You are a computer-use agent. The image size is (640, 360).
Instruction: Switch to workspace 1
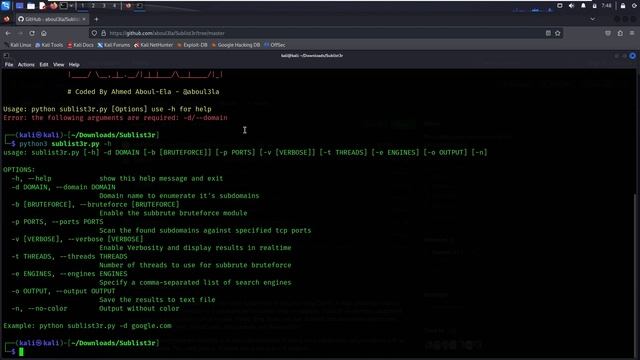[x=82, y=6]
